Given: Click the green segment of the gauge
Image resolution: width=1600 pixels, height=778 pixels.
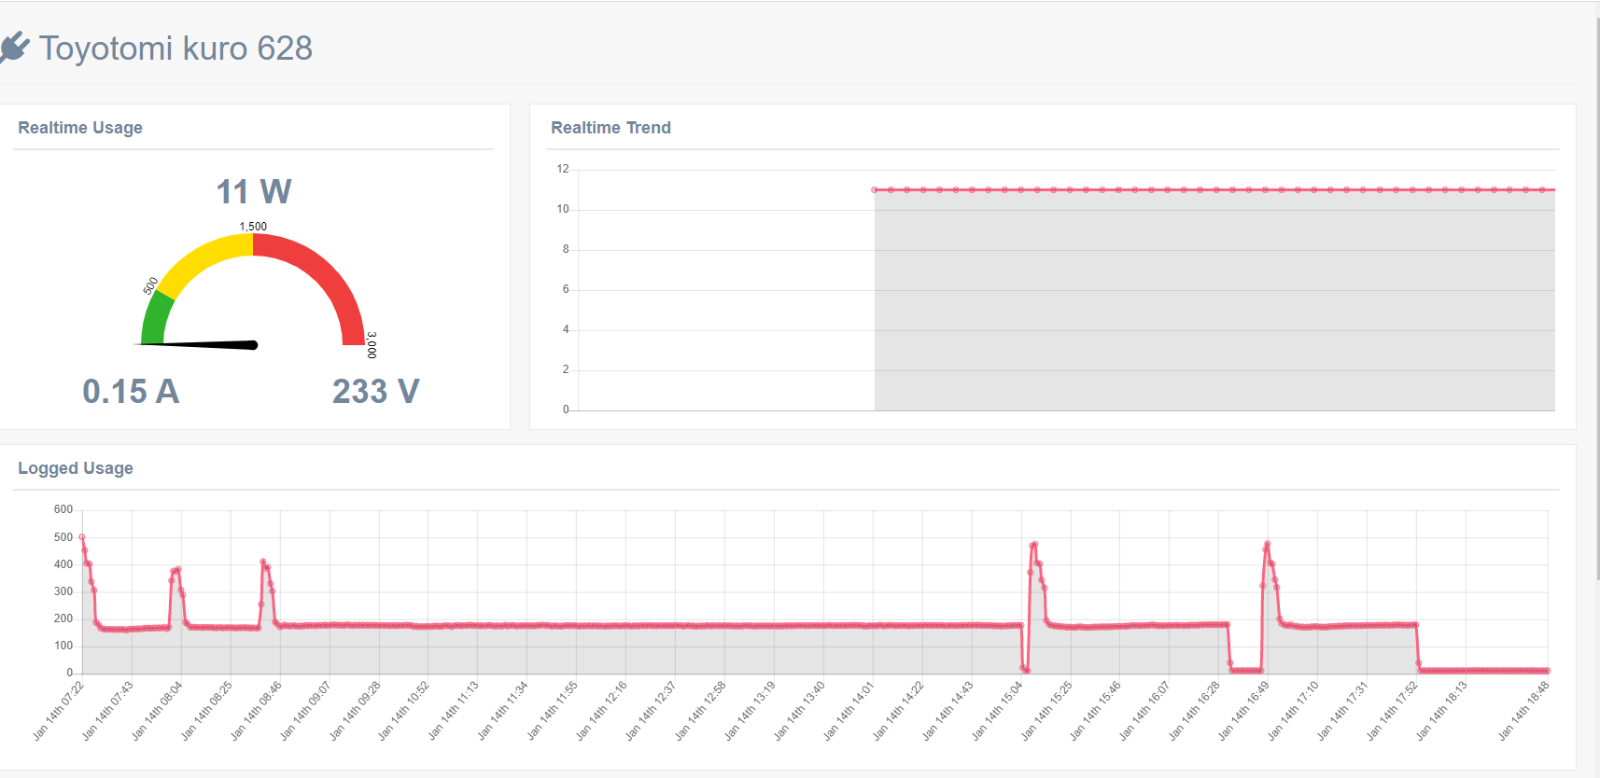Looking at the screenshot, I should pos(156,319).
